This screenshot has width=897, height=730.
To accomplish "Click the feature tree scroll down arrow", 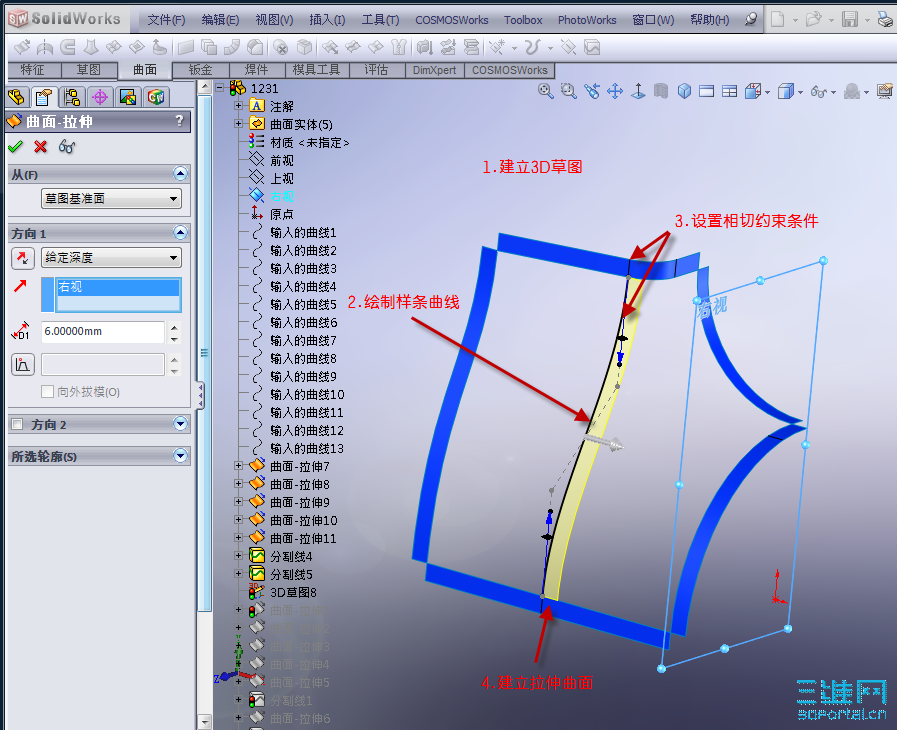I will tap(205, 720).
